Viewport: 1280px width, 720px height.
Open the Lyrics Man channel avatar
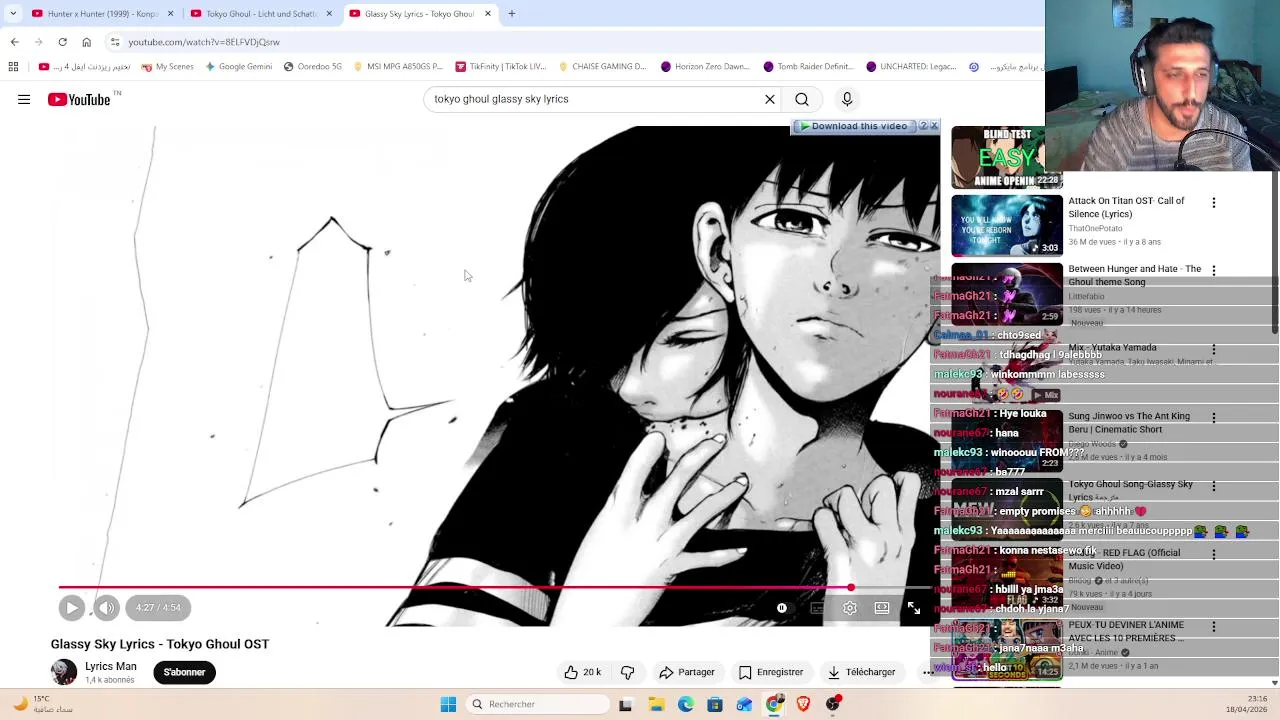point(64,672)
